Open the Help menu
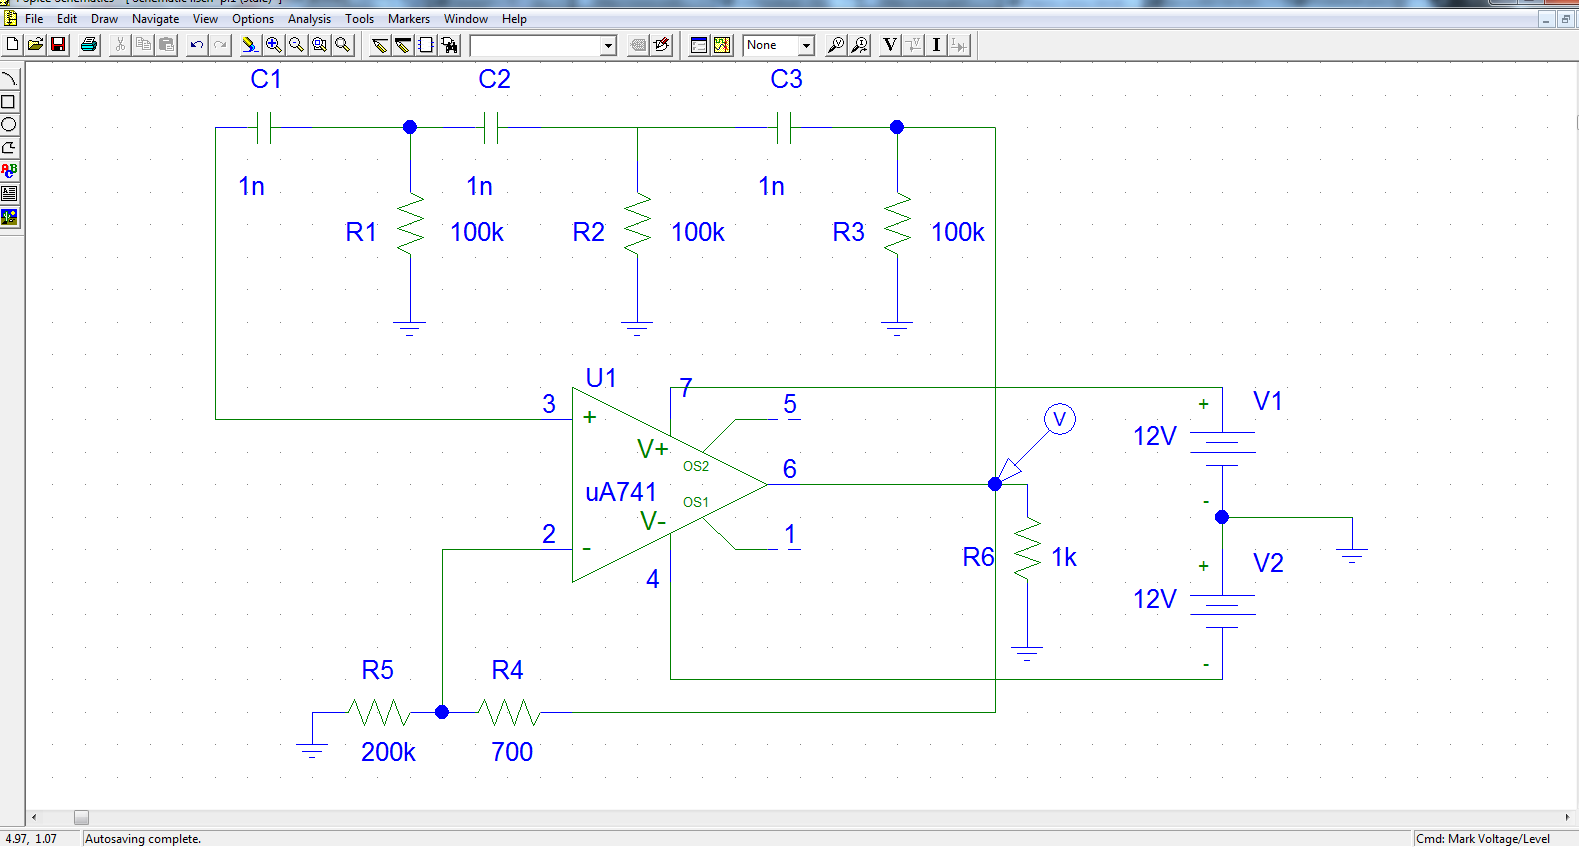The image size is (1579, 847). click(x=514, y=19)
